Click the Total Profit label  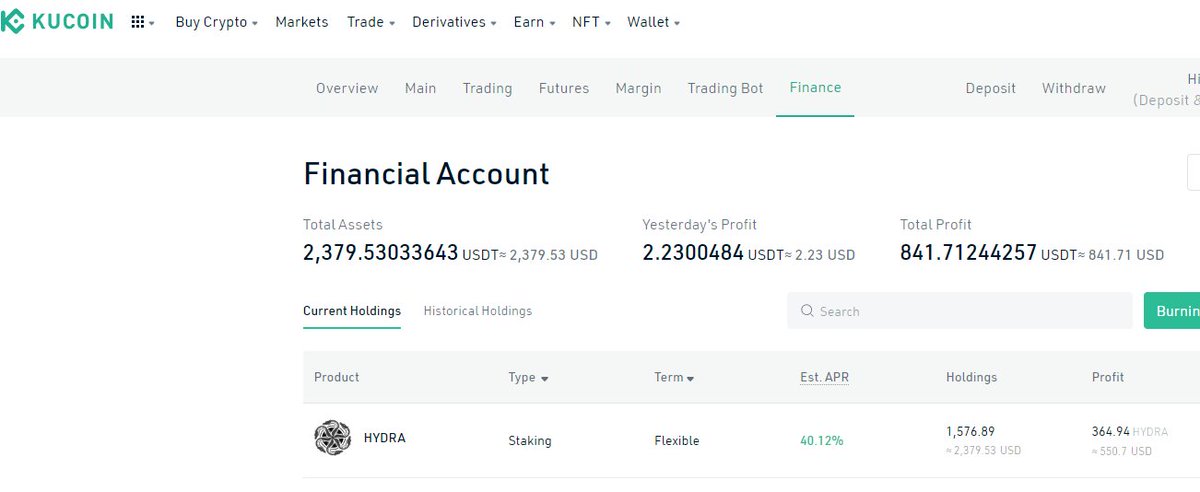point(936,225)
